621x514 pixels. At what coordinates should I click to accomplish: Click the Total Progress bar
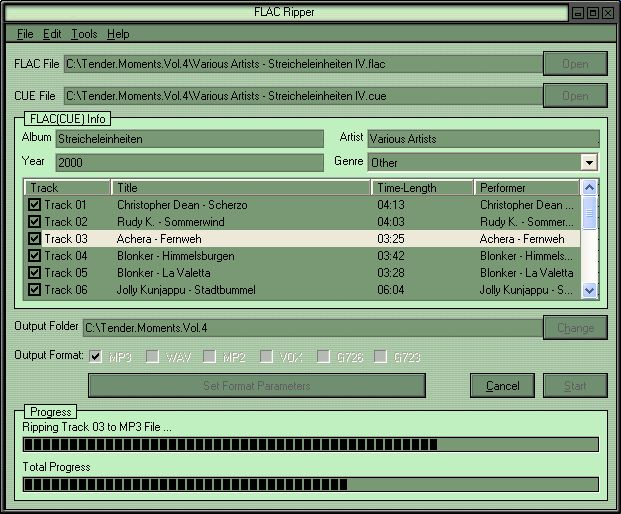(310, 484)
